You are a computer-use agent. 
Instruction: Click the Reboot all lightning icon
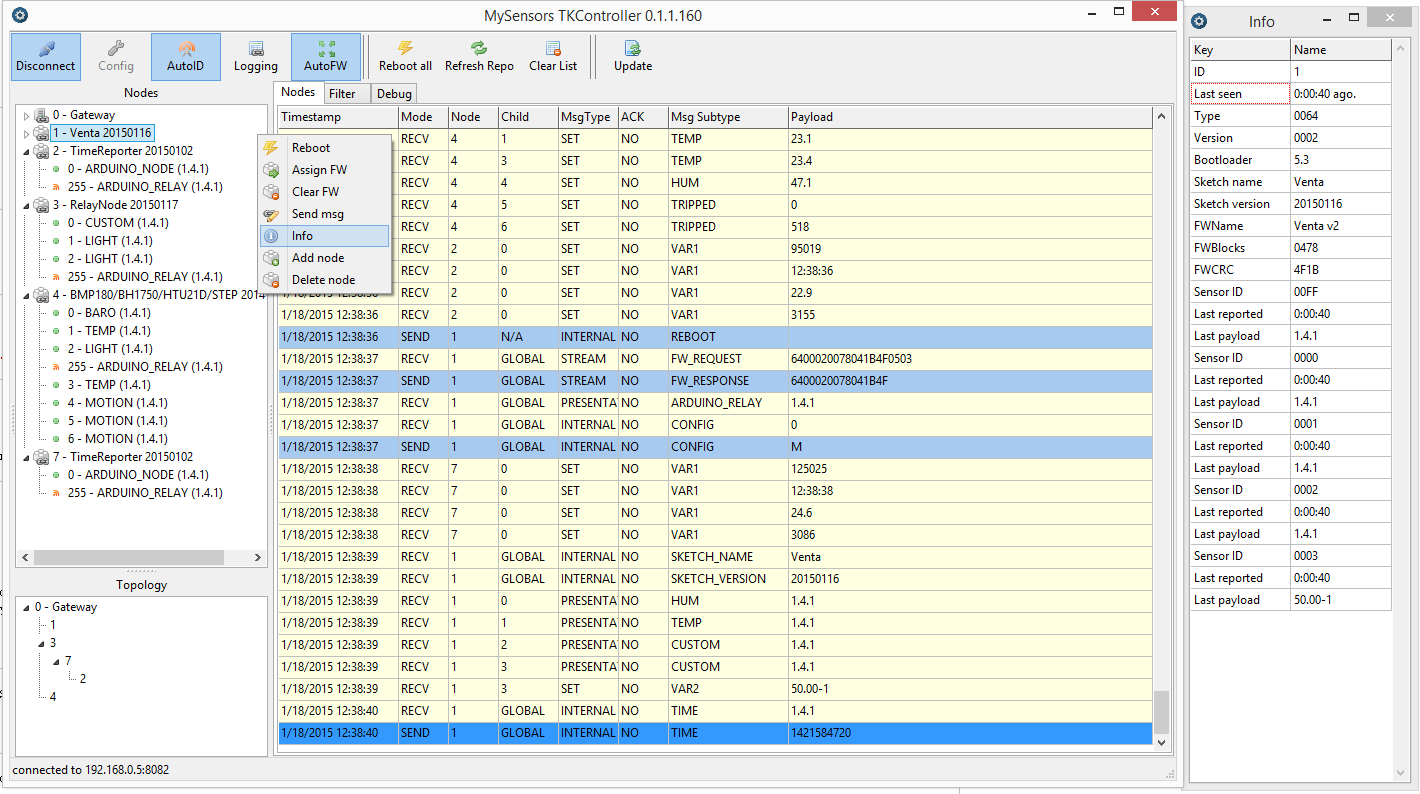[405, 48]
